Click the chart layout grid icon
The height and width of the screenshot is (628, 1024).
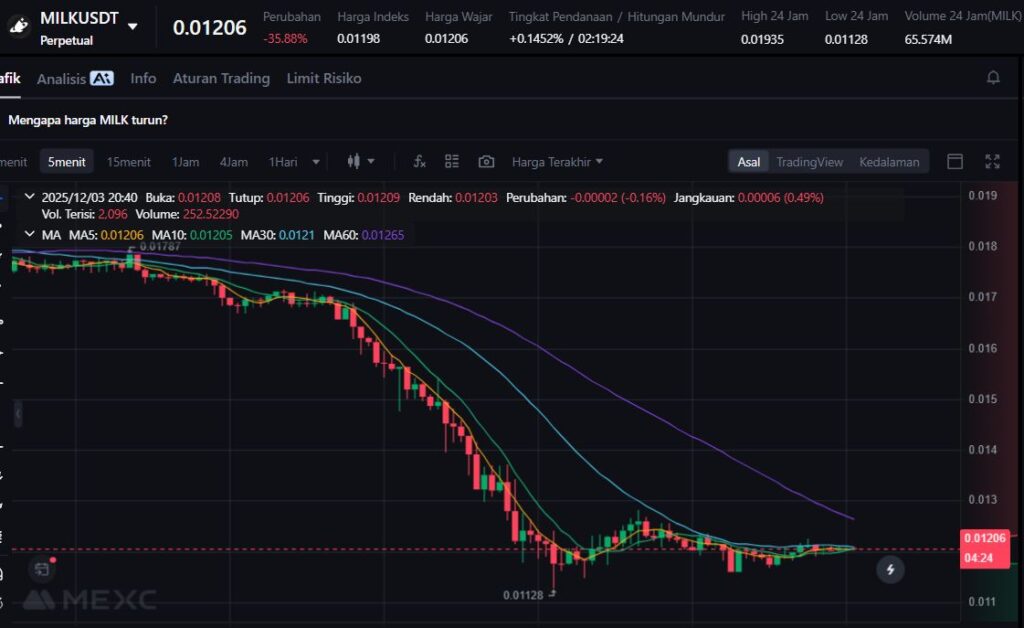[x=452, y=161]
